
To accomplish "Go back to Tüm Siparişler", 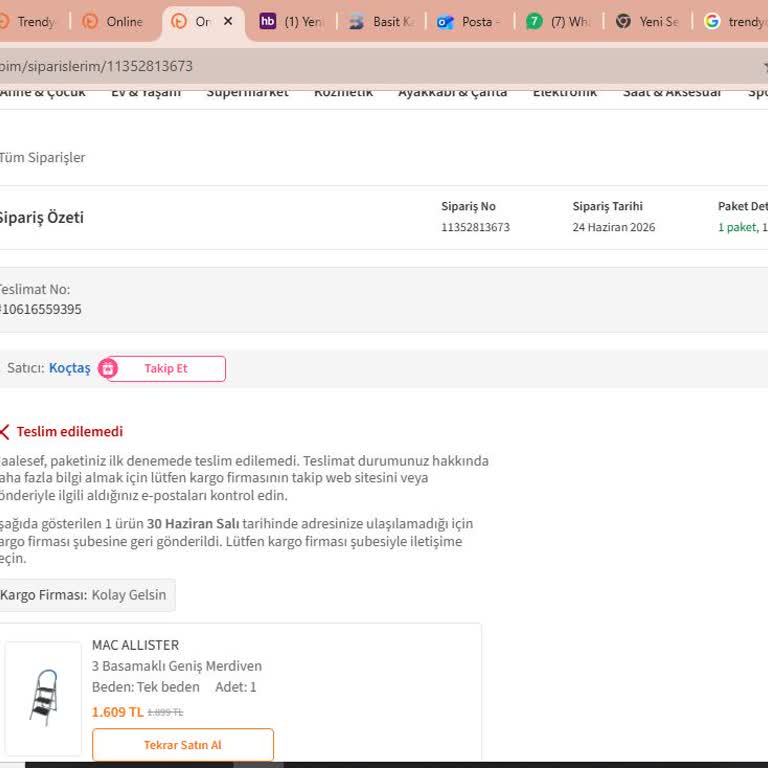I will 43,158.
